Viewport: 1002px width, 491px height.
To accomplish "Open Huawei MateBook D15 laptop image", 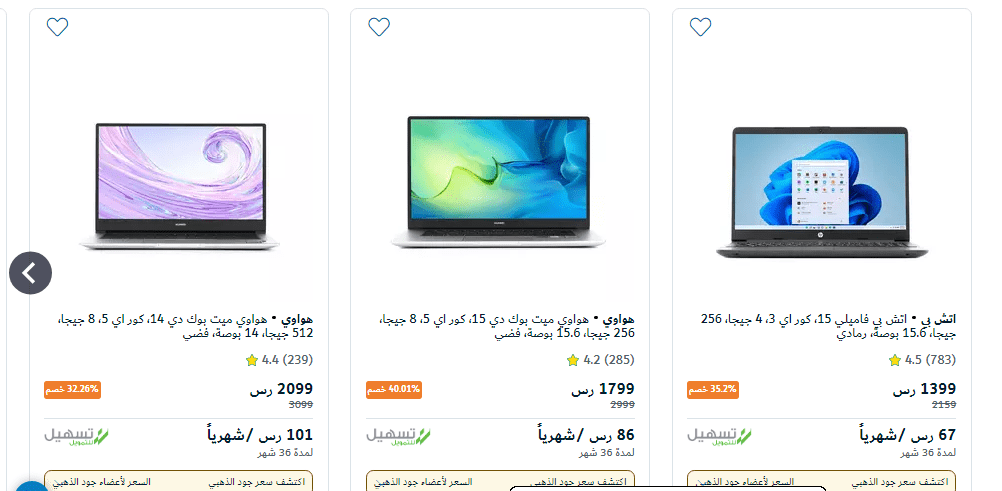I will pyautogui.click(x=498, y=182).
